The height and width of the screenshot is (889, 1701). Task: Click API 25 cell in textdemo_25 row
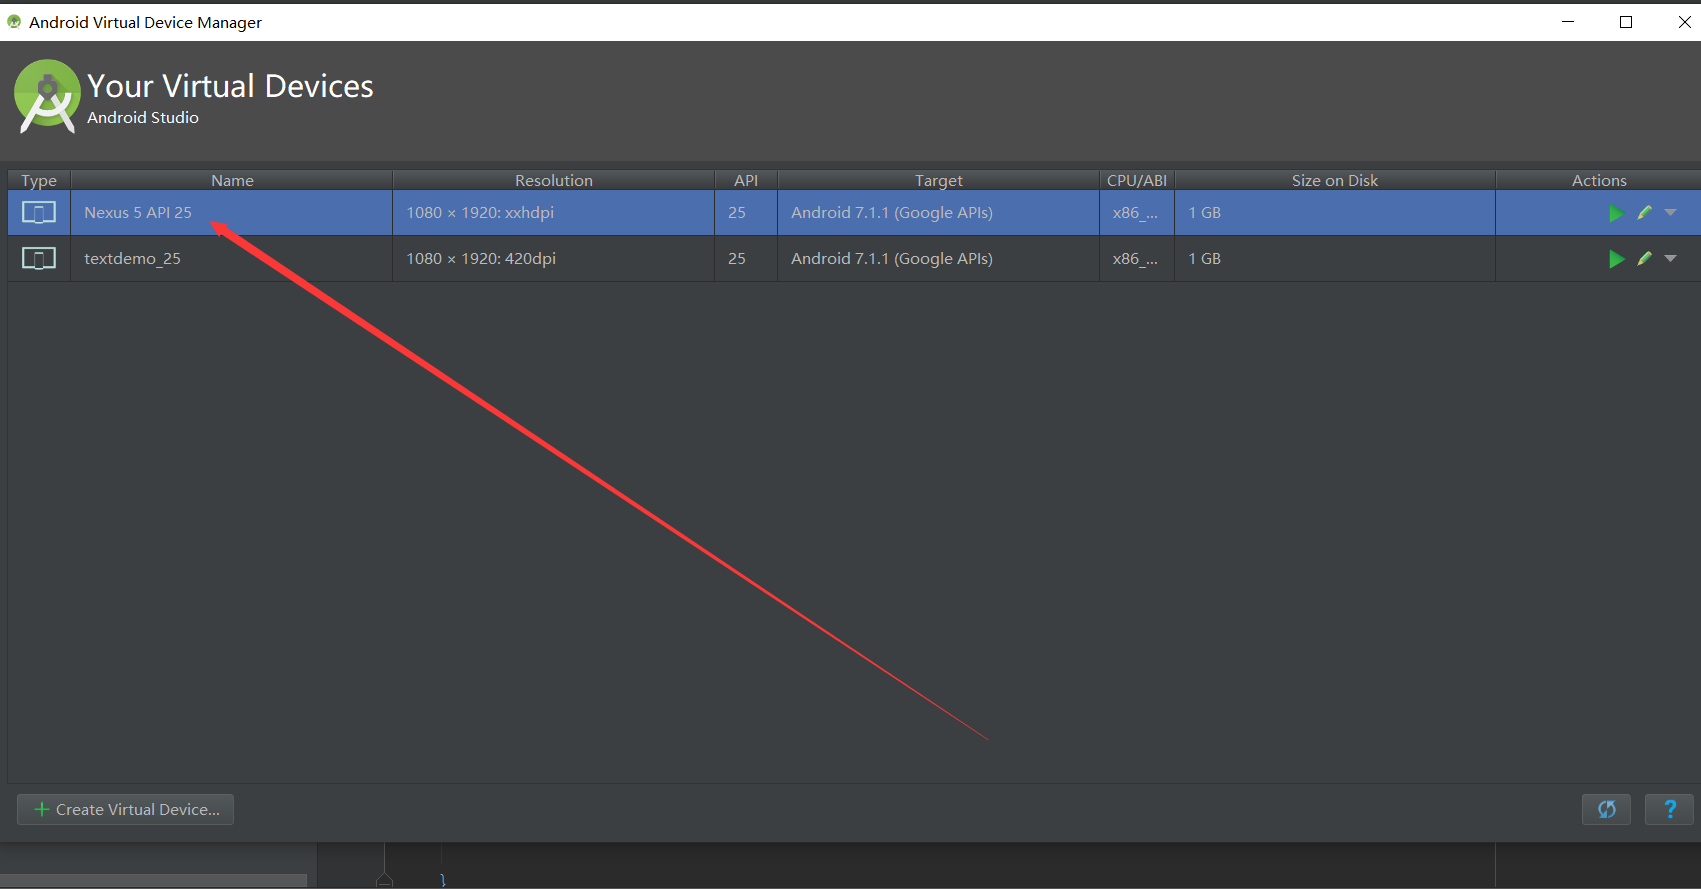(746, 259)
